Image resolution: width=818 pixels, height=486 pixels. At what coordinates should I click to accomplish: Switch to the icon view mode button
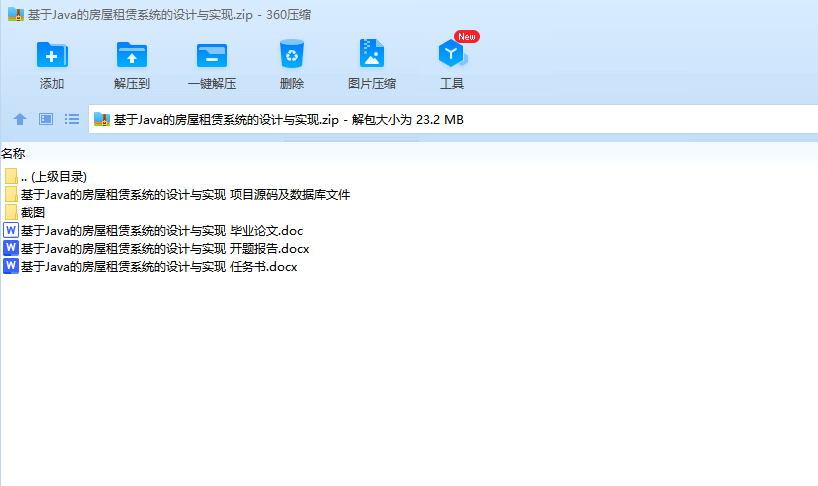tap(46, 119)
